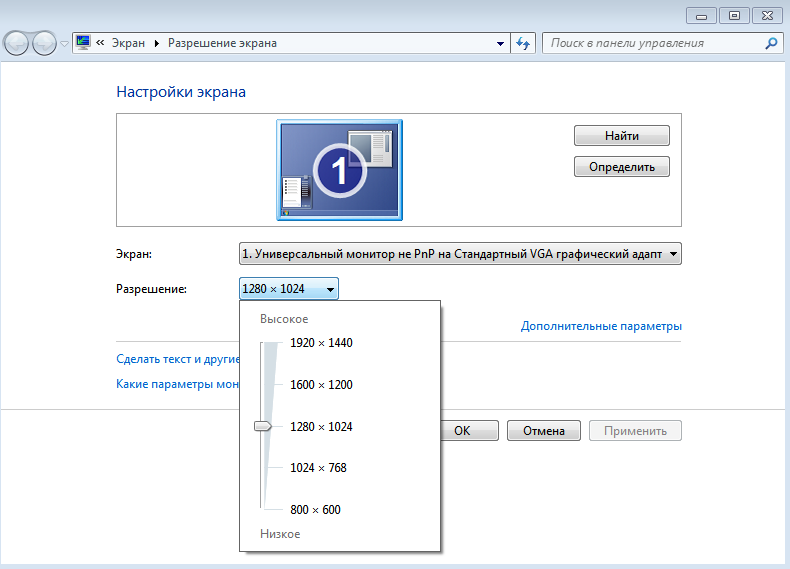This screenshot has height=569, width=790.
Task: Collapse the Разрешение 1280 × 1024 dropdown
Action: click(x=289, y=289)
